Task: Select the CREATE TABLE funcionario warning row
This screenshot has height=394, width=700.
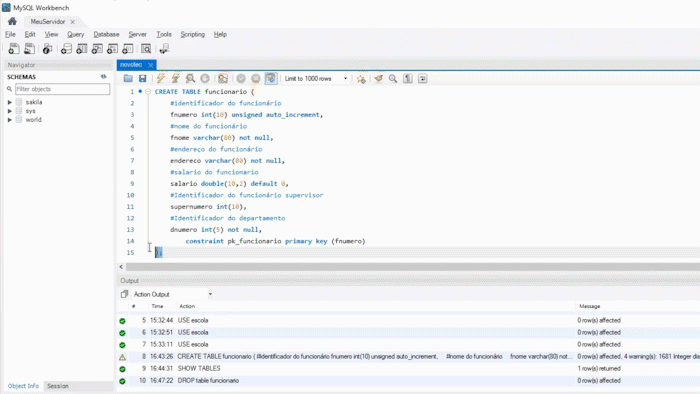Action: [408, 357]
